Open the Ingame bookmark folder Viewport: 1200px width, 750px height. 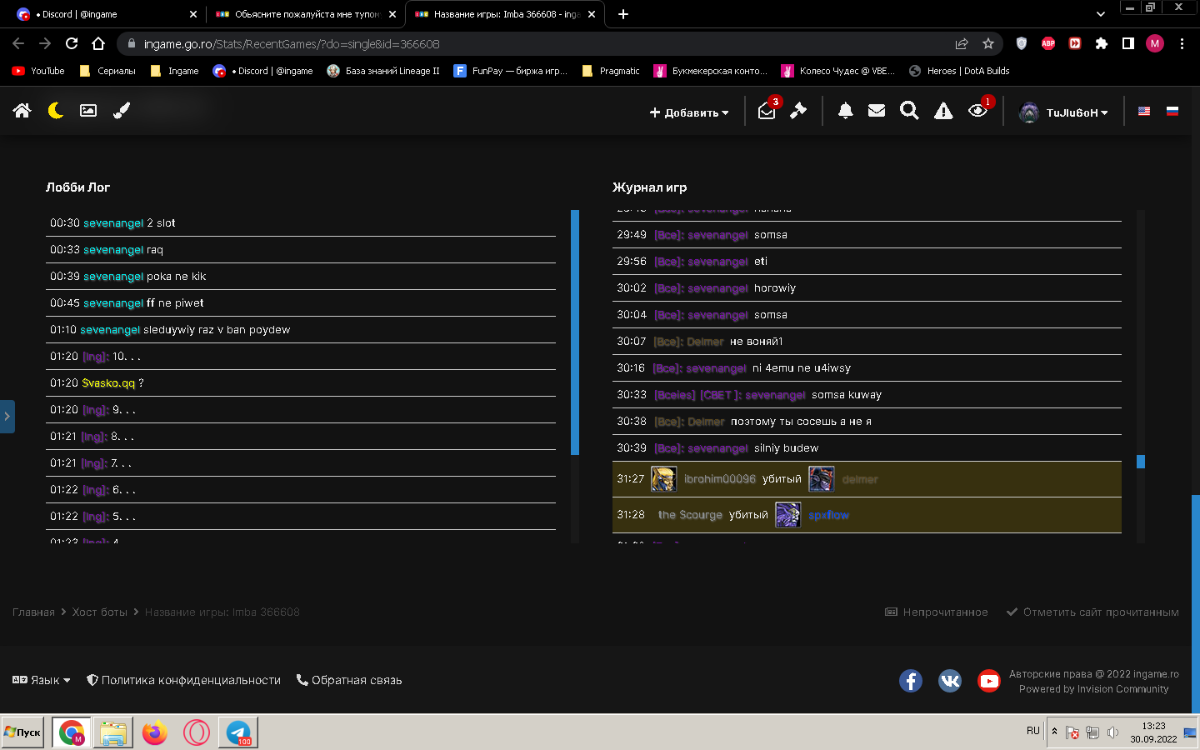click(x=174, y=71)
